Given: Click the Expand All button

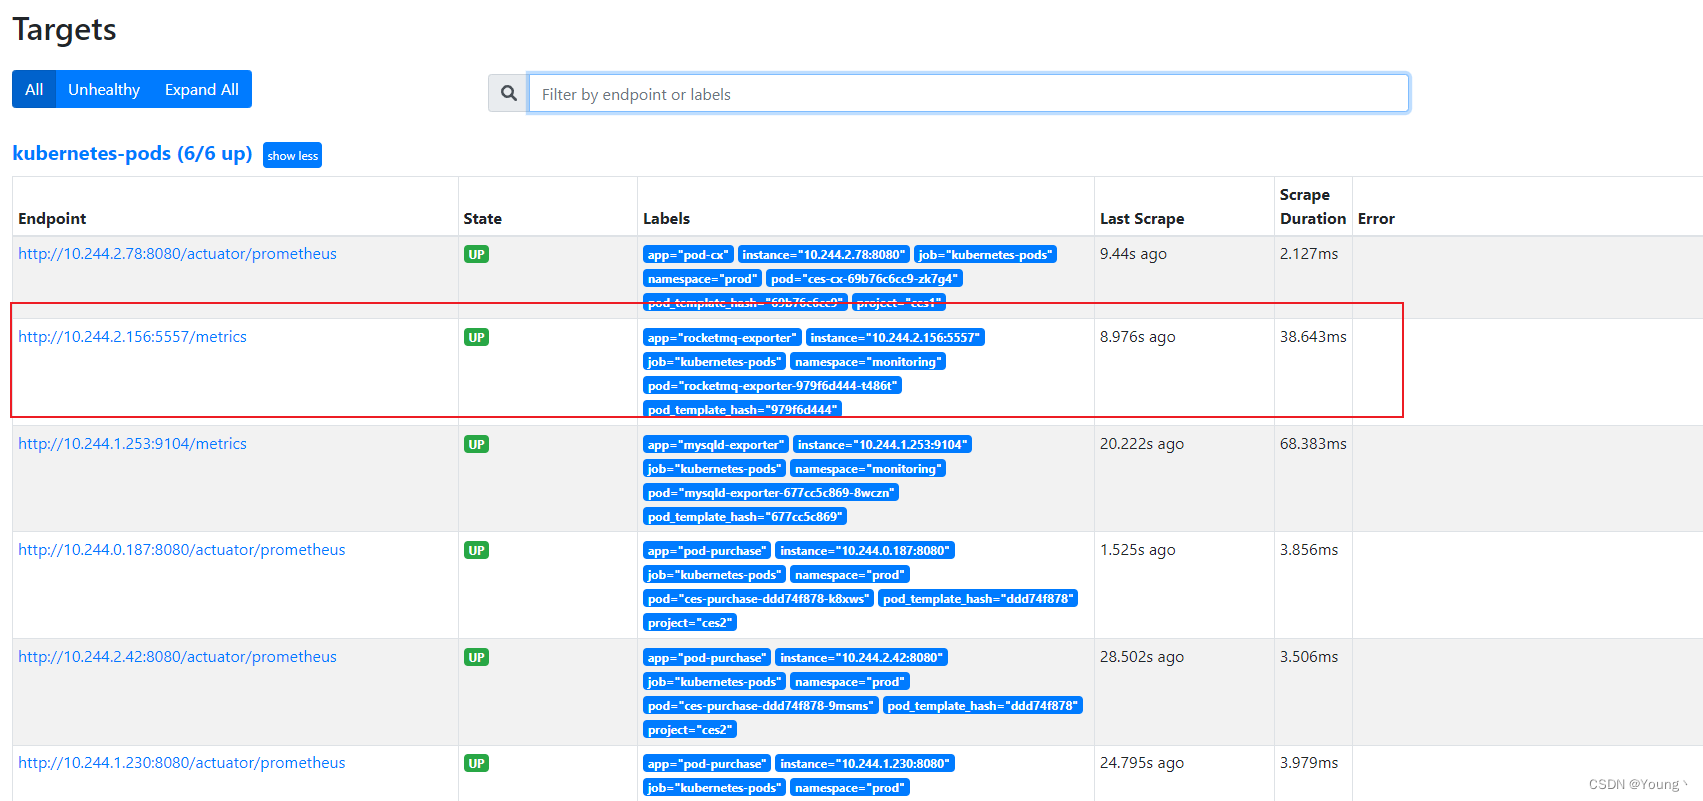Looking at the screenshot, I should pos(202,89).
